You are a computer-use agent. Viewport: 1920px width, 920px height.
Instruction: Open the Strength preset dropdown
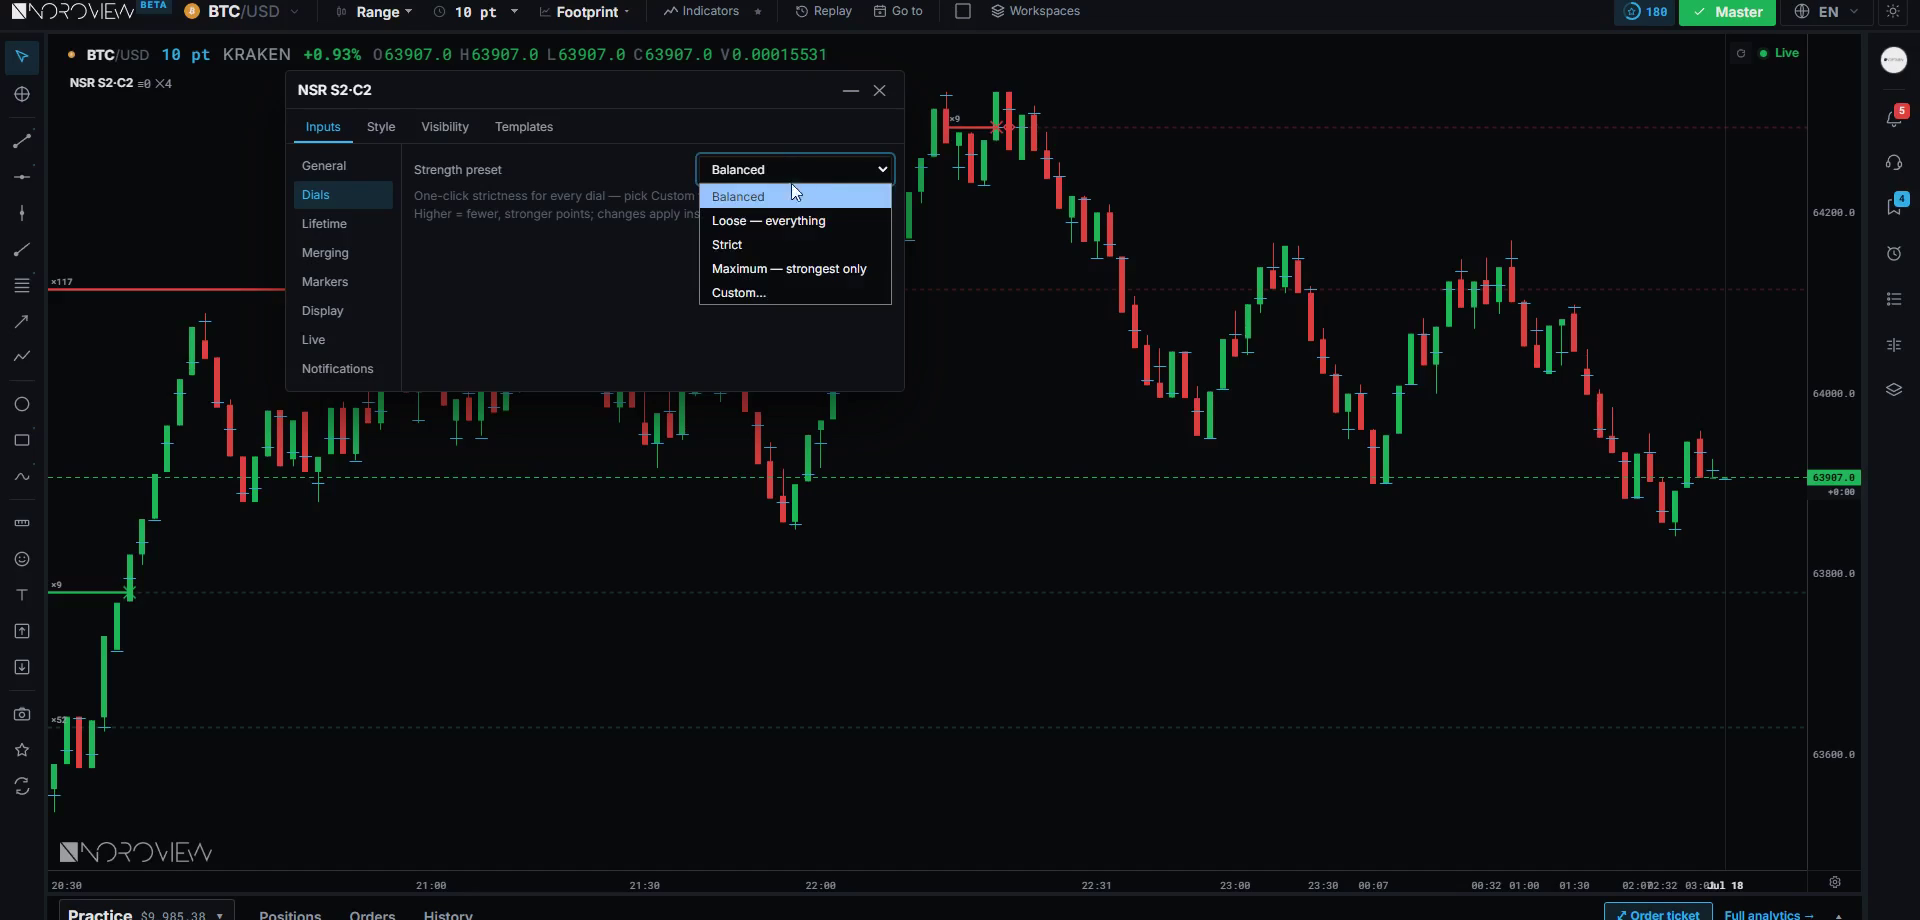pyautogui.click(x=795, y=170)
